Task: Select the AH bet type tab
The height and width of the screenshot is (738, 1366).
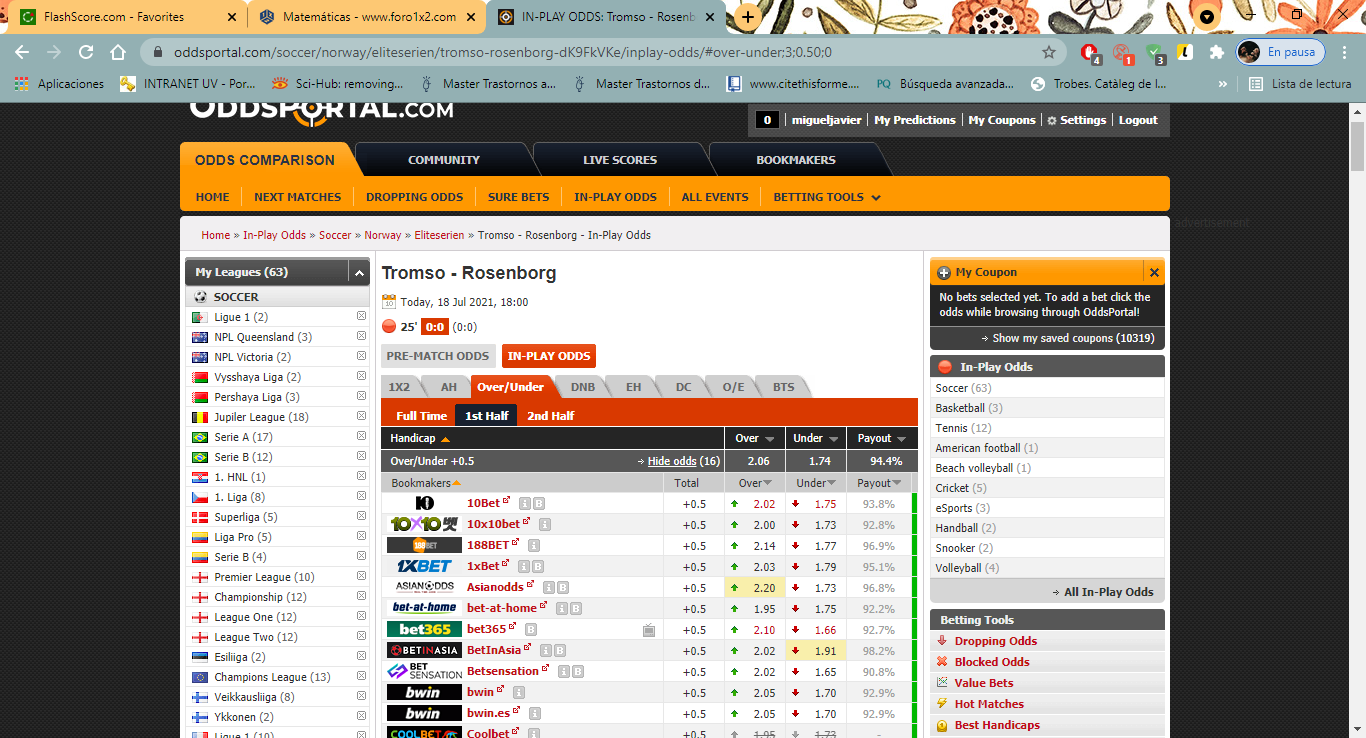Action: coord(449,387)
